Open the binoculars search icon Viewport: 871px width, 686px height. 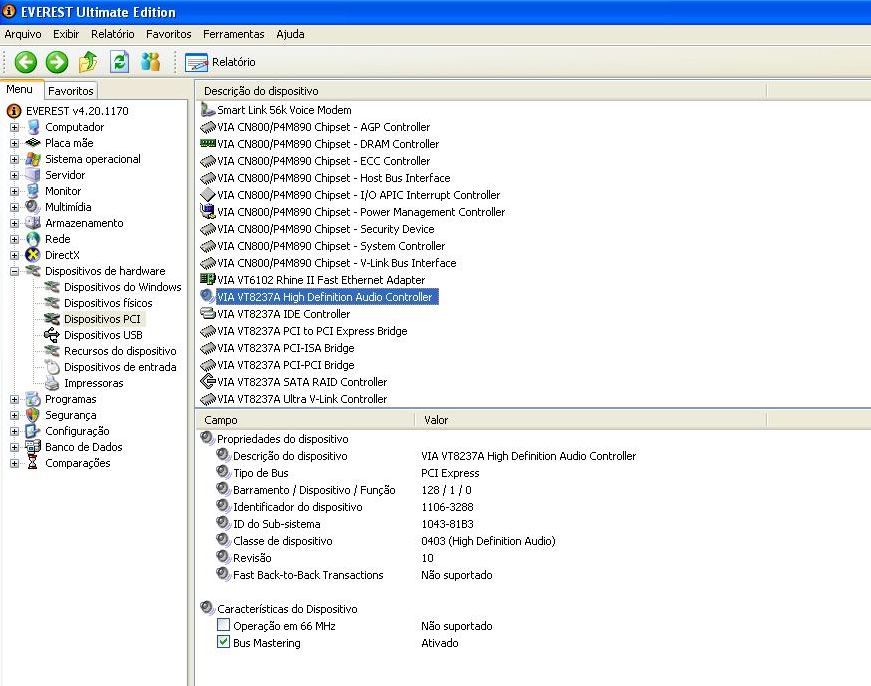149,61
